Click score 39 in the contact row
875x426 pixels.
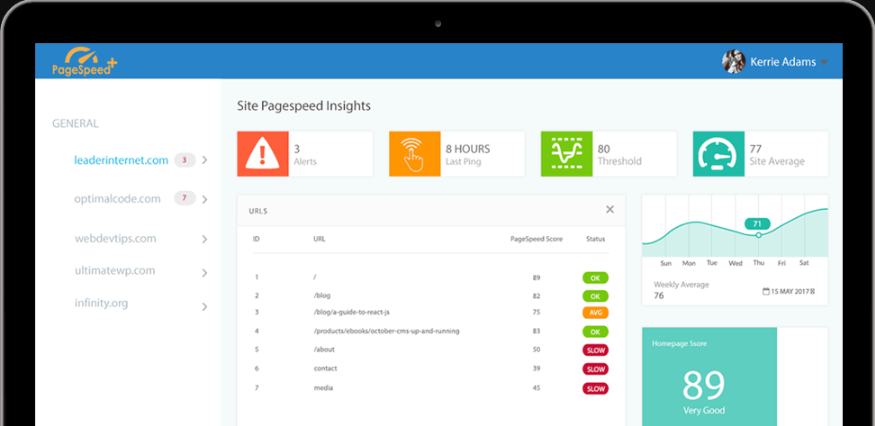(x=536, y=369)
